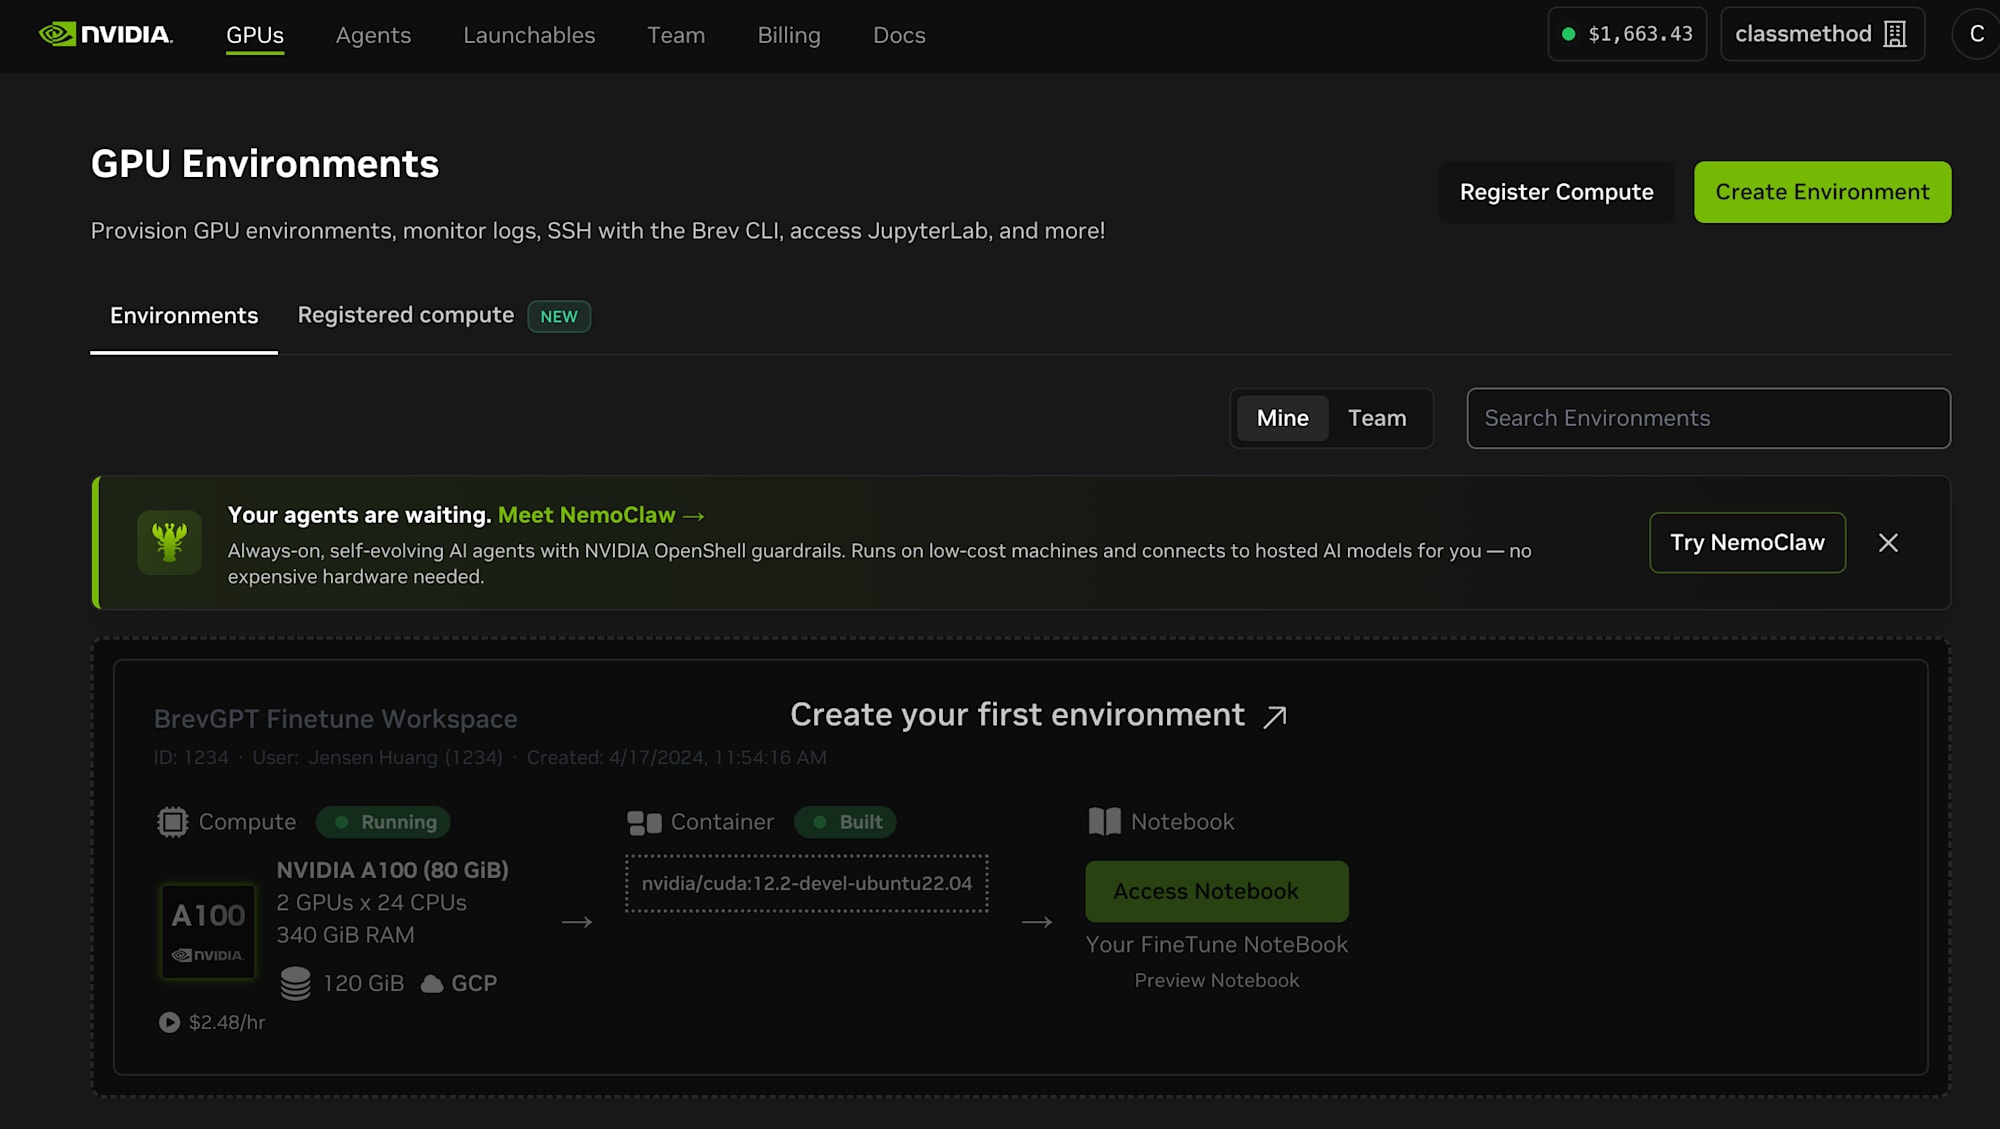
Task: Click the arrow between compute and container
Action: [x=577, y=922]
